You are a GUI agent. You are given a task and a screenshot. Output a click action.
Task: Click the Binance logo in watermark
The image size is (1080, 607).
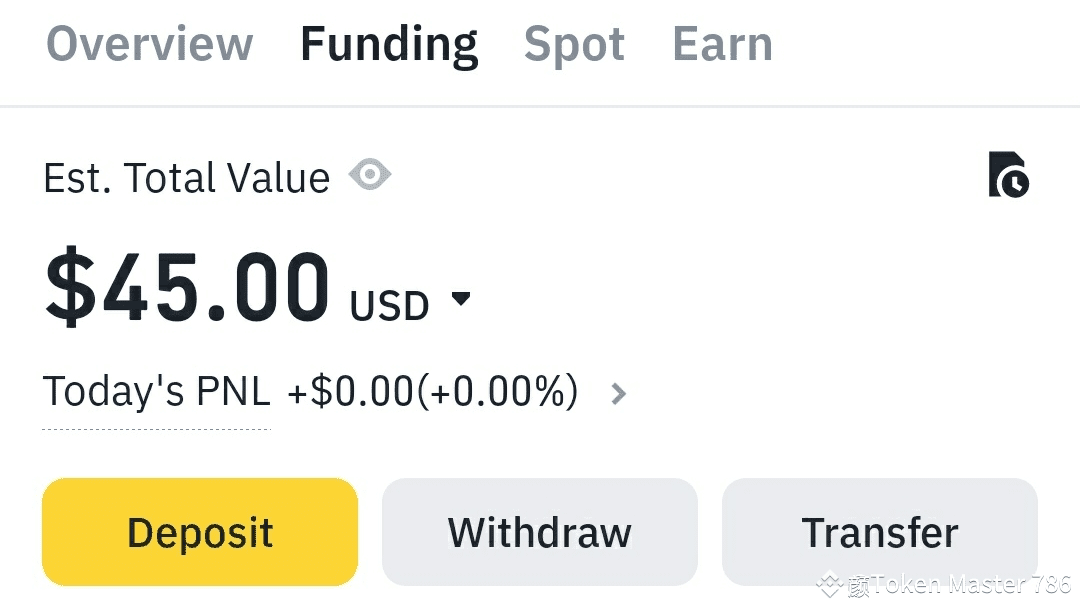(x=829, y=584)
